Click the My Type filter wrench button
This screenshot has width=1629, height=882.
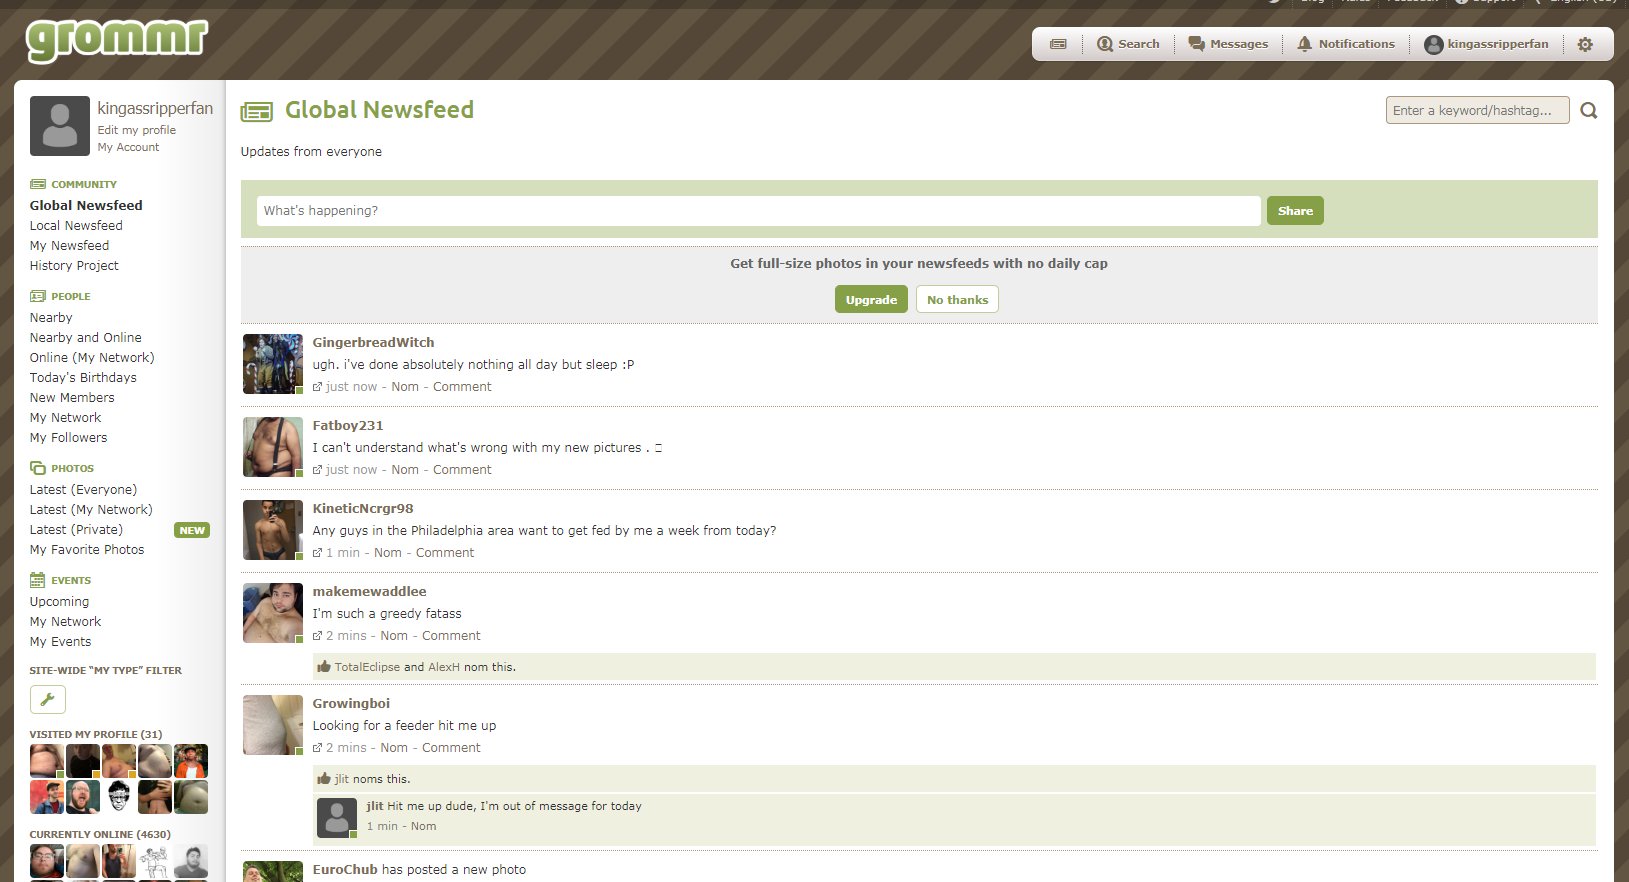click(x=48, y=699)
